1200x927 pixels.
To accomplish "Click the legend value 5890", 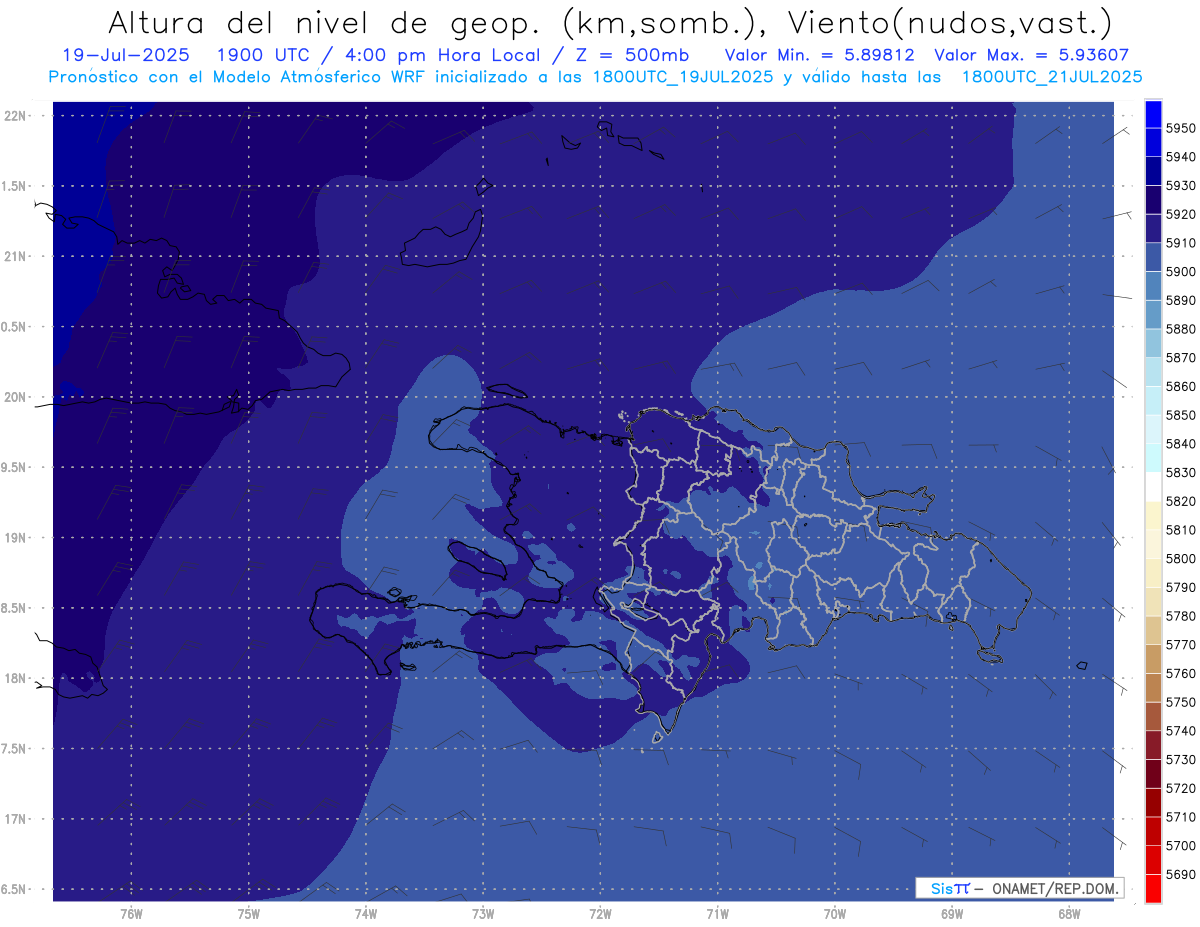I will 1180,300.
